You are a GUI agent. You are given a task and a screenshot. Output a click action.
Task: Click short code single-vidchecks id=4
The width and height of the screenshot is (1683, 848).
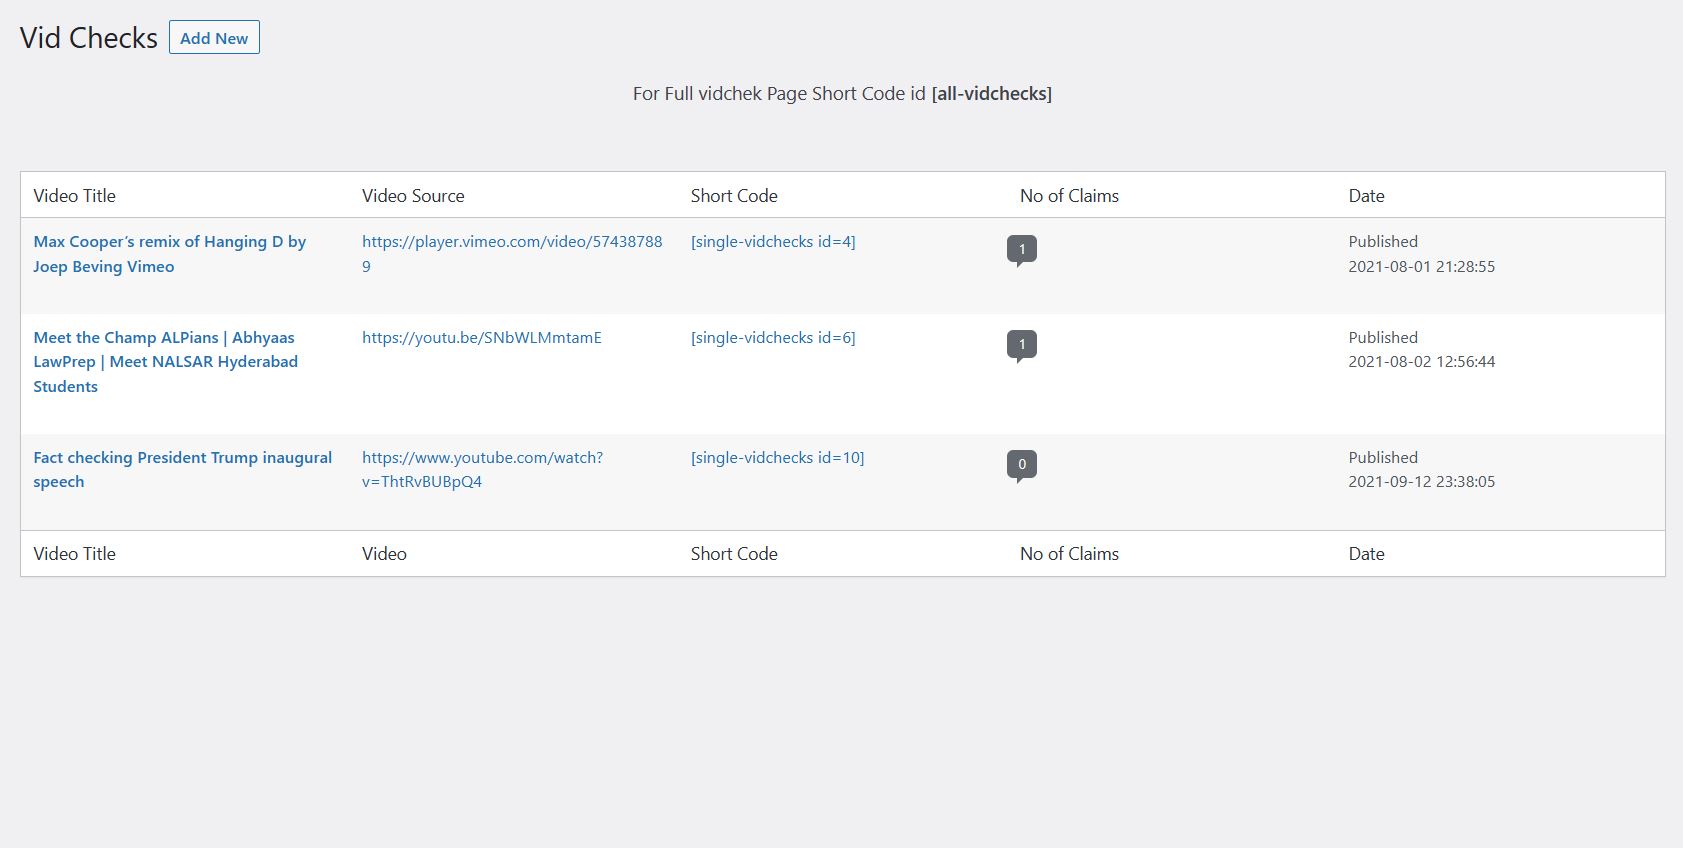pos(773,242)
